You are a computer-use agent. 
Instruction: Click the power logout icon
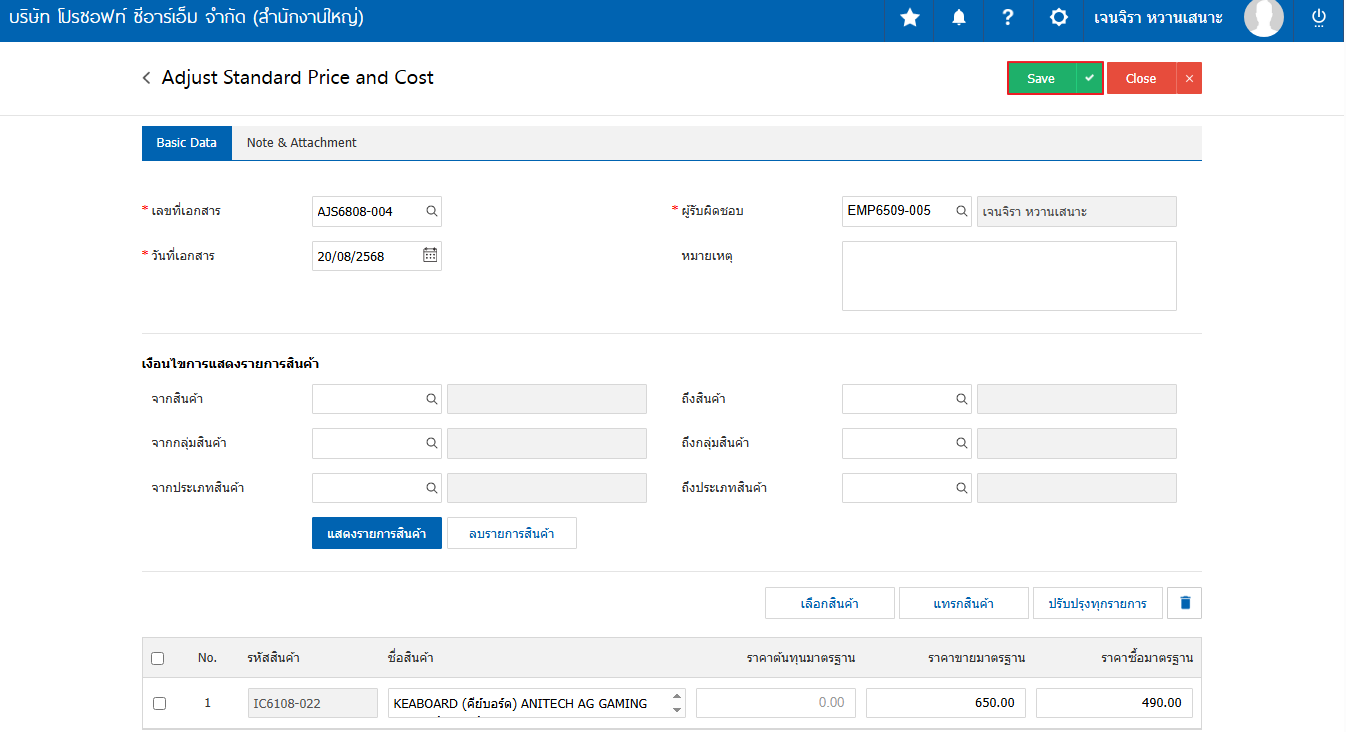(1318, 18)
